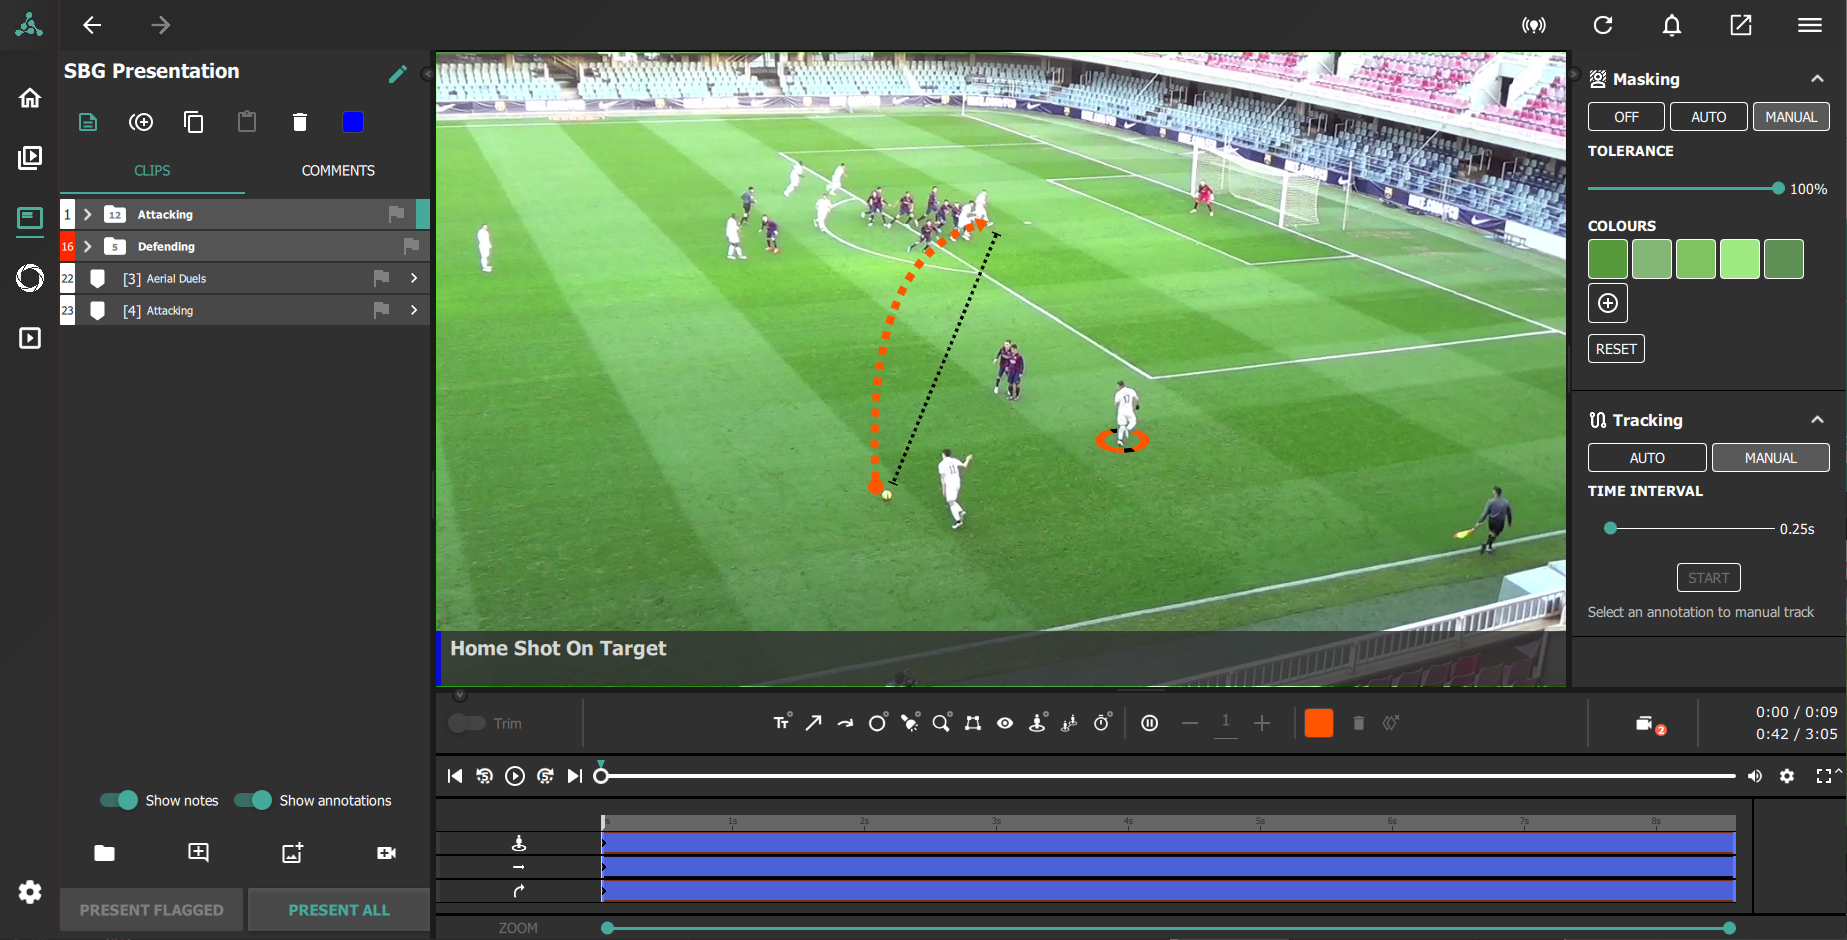The width and height of the screenshot is (1847, 940).
Task: Select the magnifier zoom tool
Action: (942, 722)
